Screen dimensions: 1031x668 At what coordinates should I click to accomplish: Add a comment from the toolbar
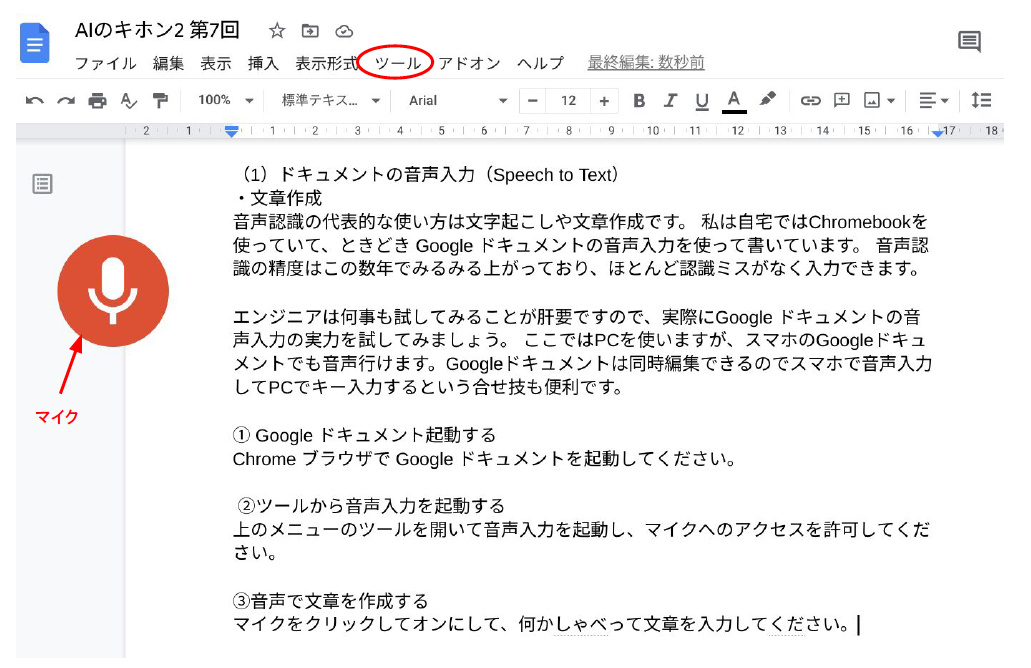842,100
